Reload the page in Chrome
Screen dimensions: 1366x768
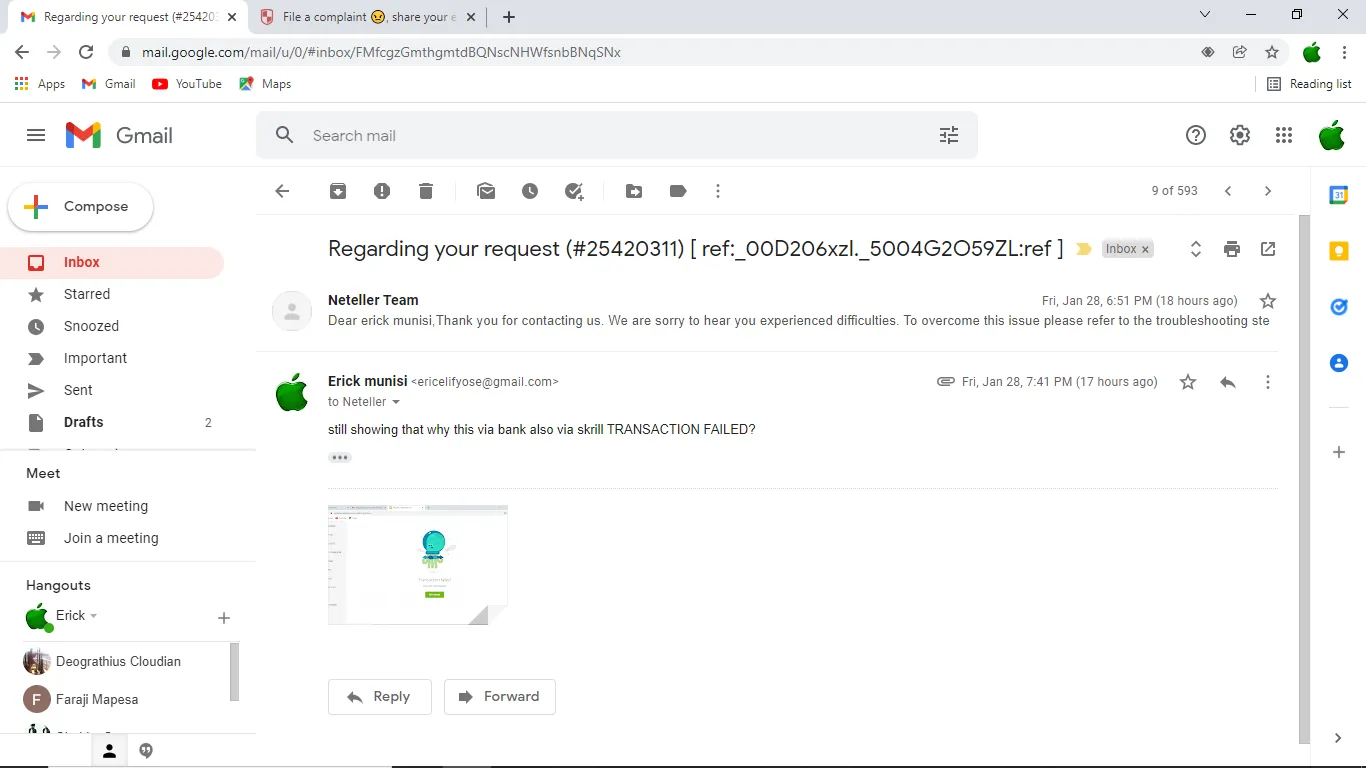[x=86, y=52]
